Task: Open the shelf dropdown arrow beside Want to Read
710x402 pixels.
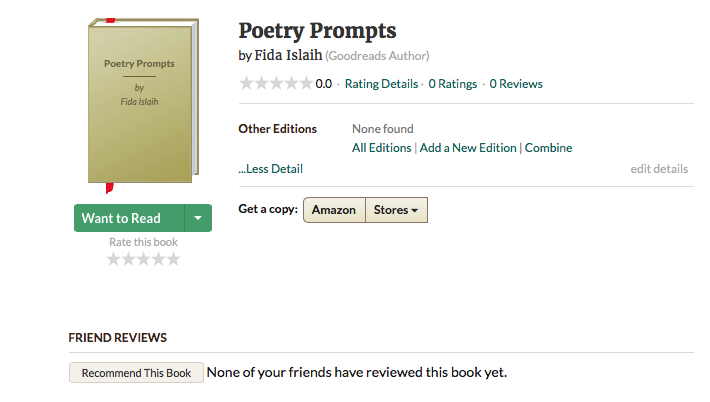Action: click(x=198, y=218)
